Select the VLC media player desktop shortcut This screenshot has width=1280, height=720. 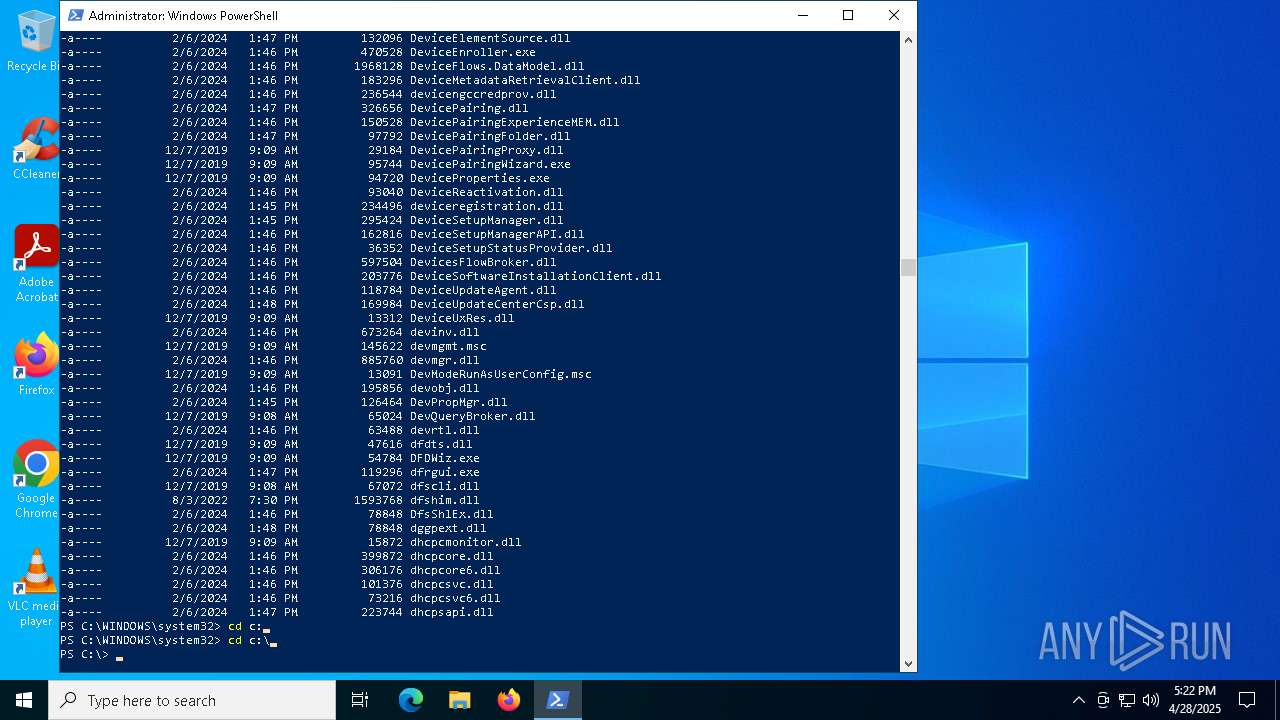pos(36,588)
